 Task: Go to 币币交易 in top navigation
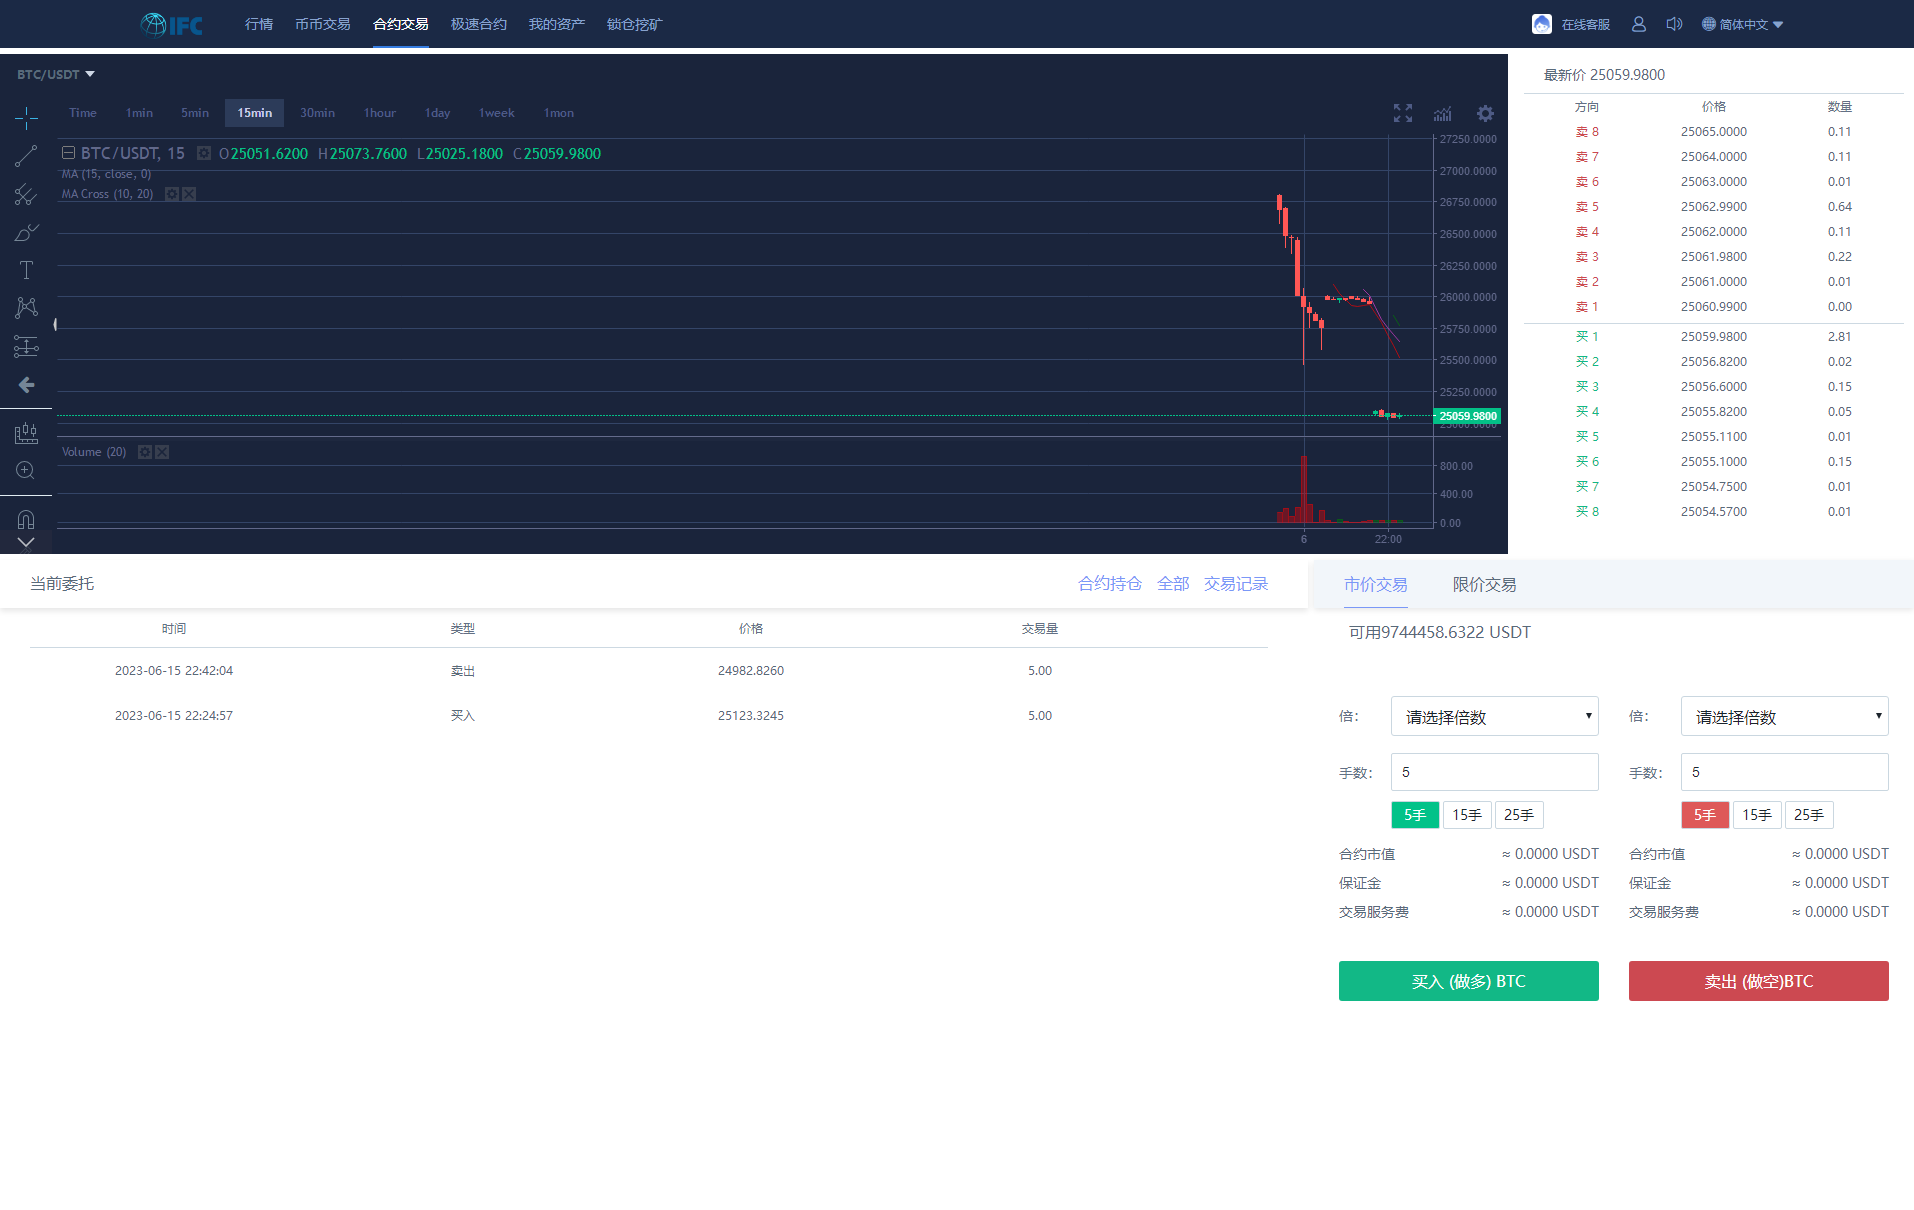[x=323, y=24]
